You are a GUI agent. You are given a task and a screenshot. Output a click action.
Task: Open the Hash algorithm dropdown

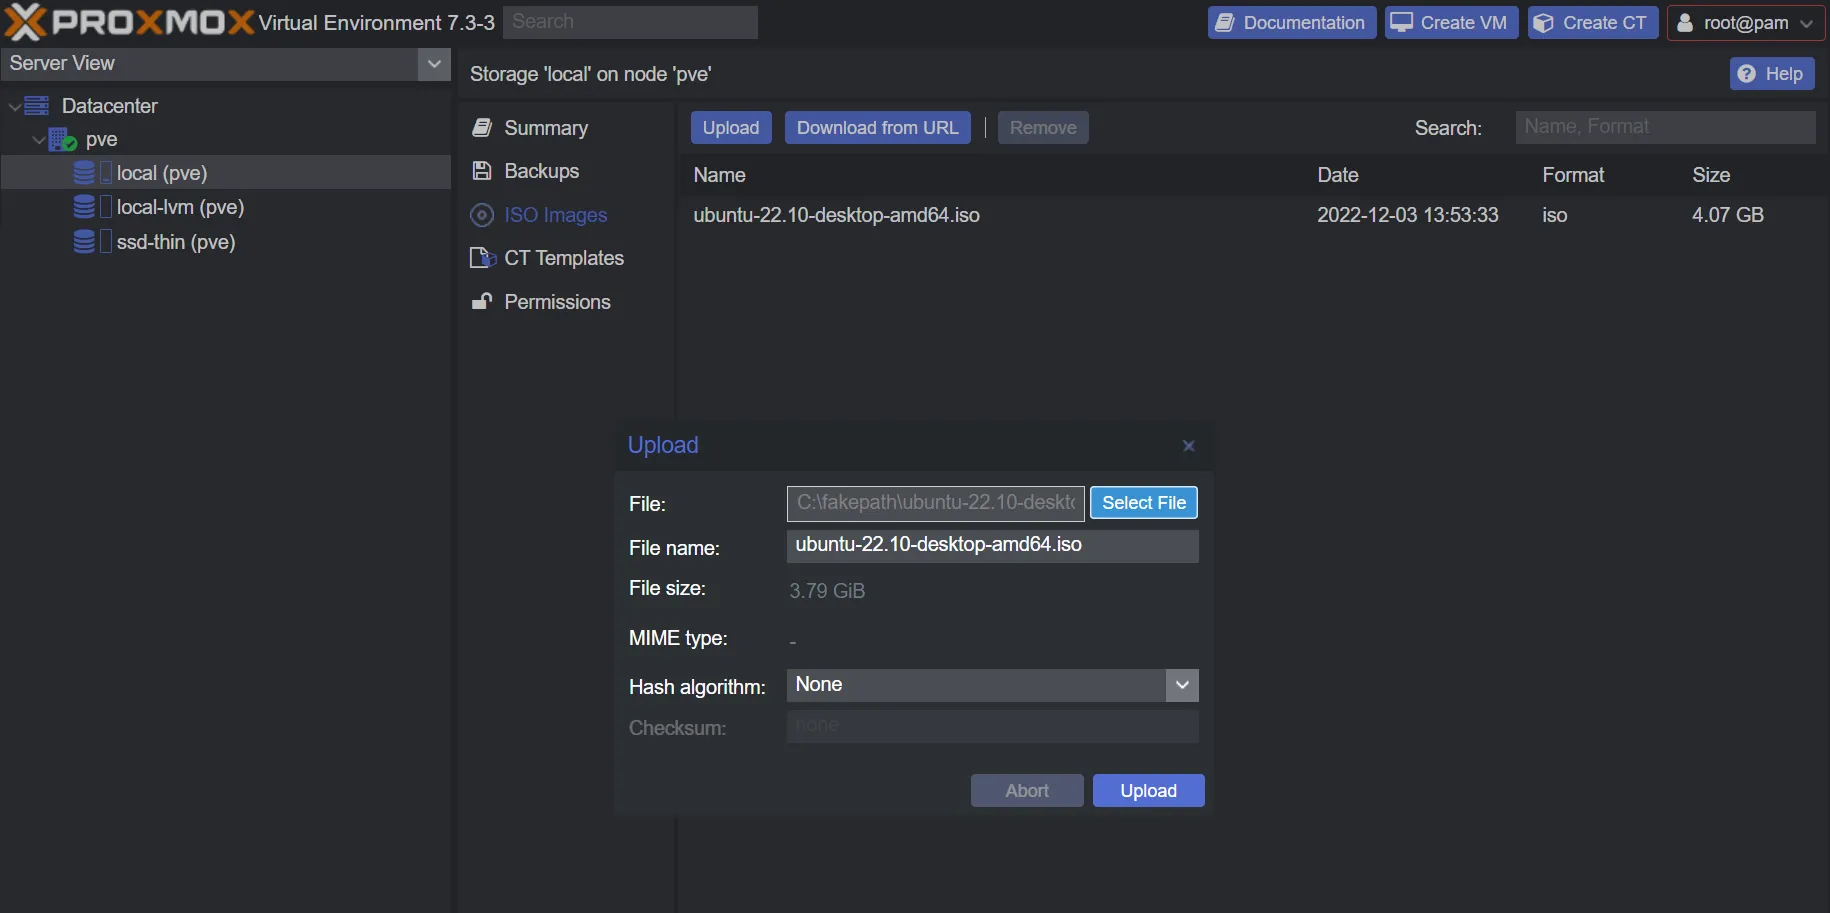coord(1181,686)
